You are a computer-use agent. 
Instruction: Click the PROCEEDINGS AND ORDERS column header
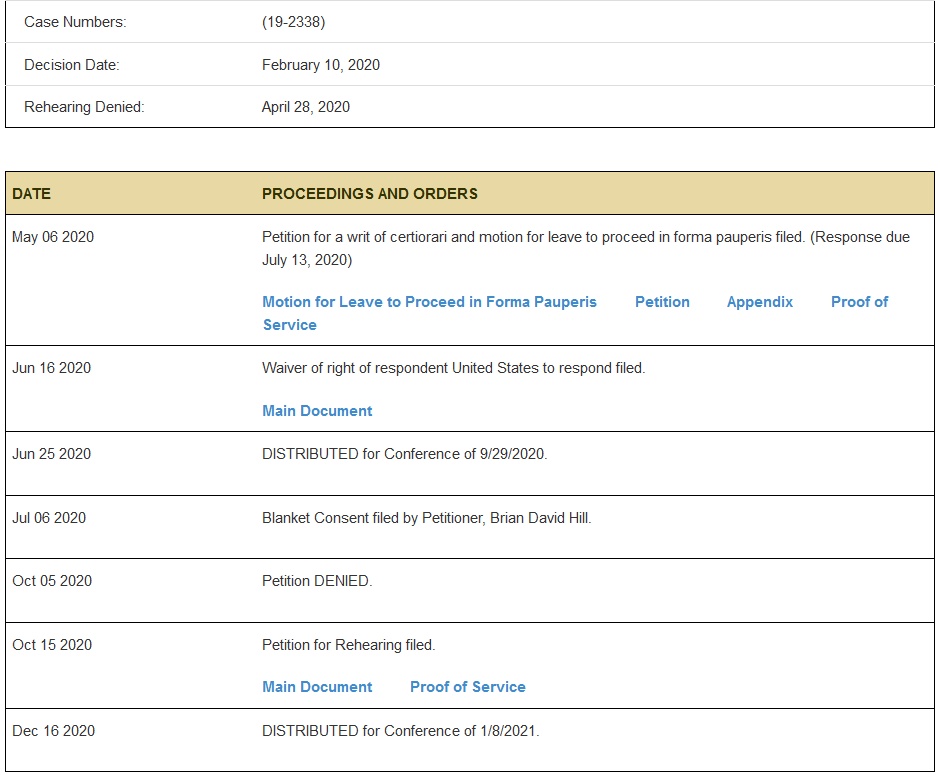point(370,194)
